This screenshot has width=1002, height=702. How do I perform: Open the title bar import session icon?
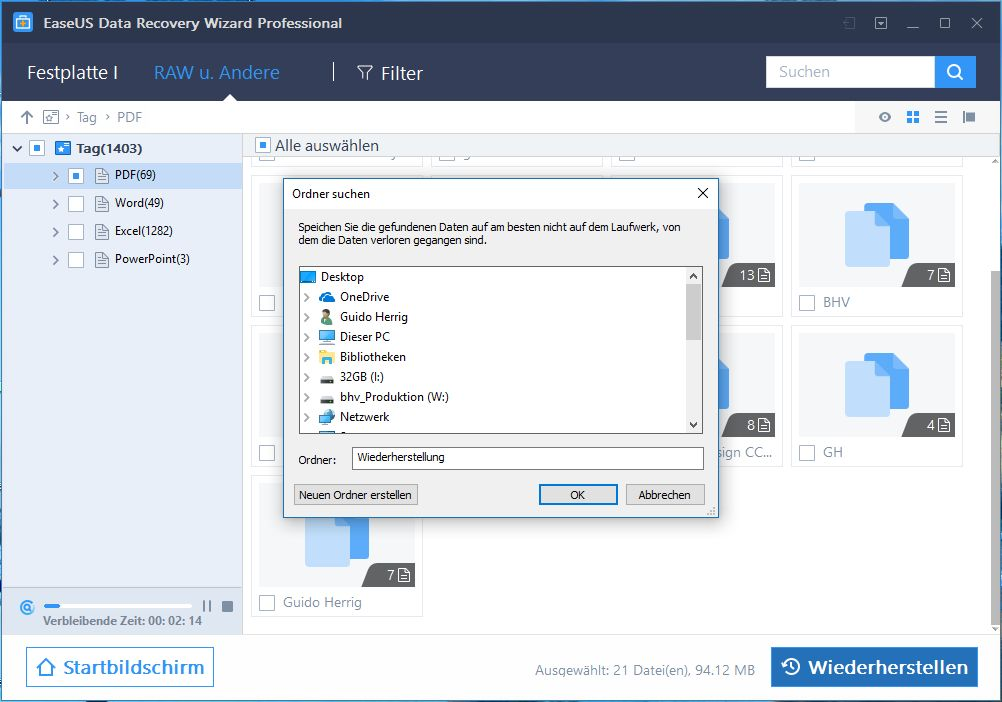[x=849, y=23]
